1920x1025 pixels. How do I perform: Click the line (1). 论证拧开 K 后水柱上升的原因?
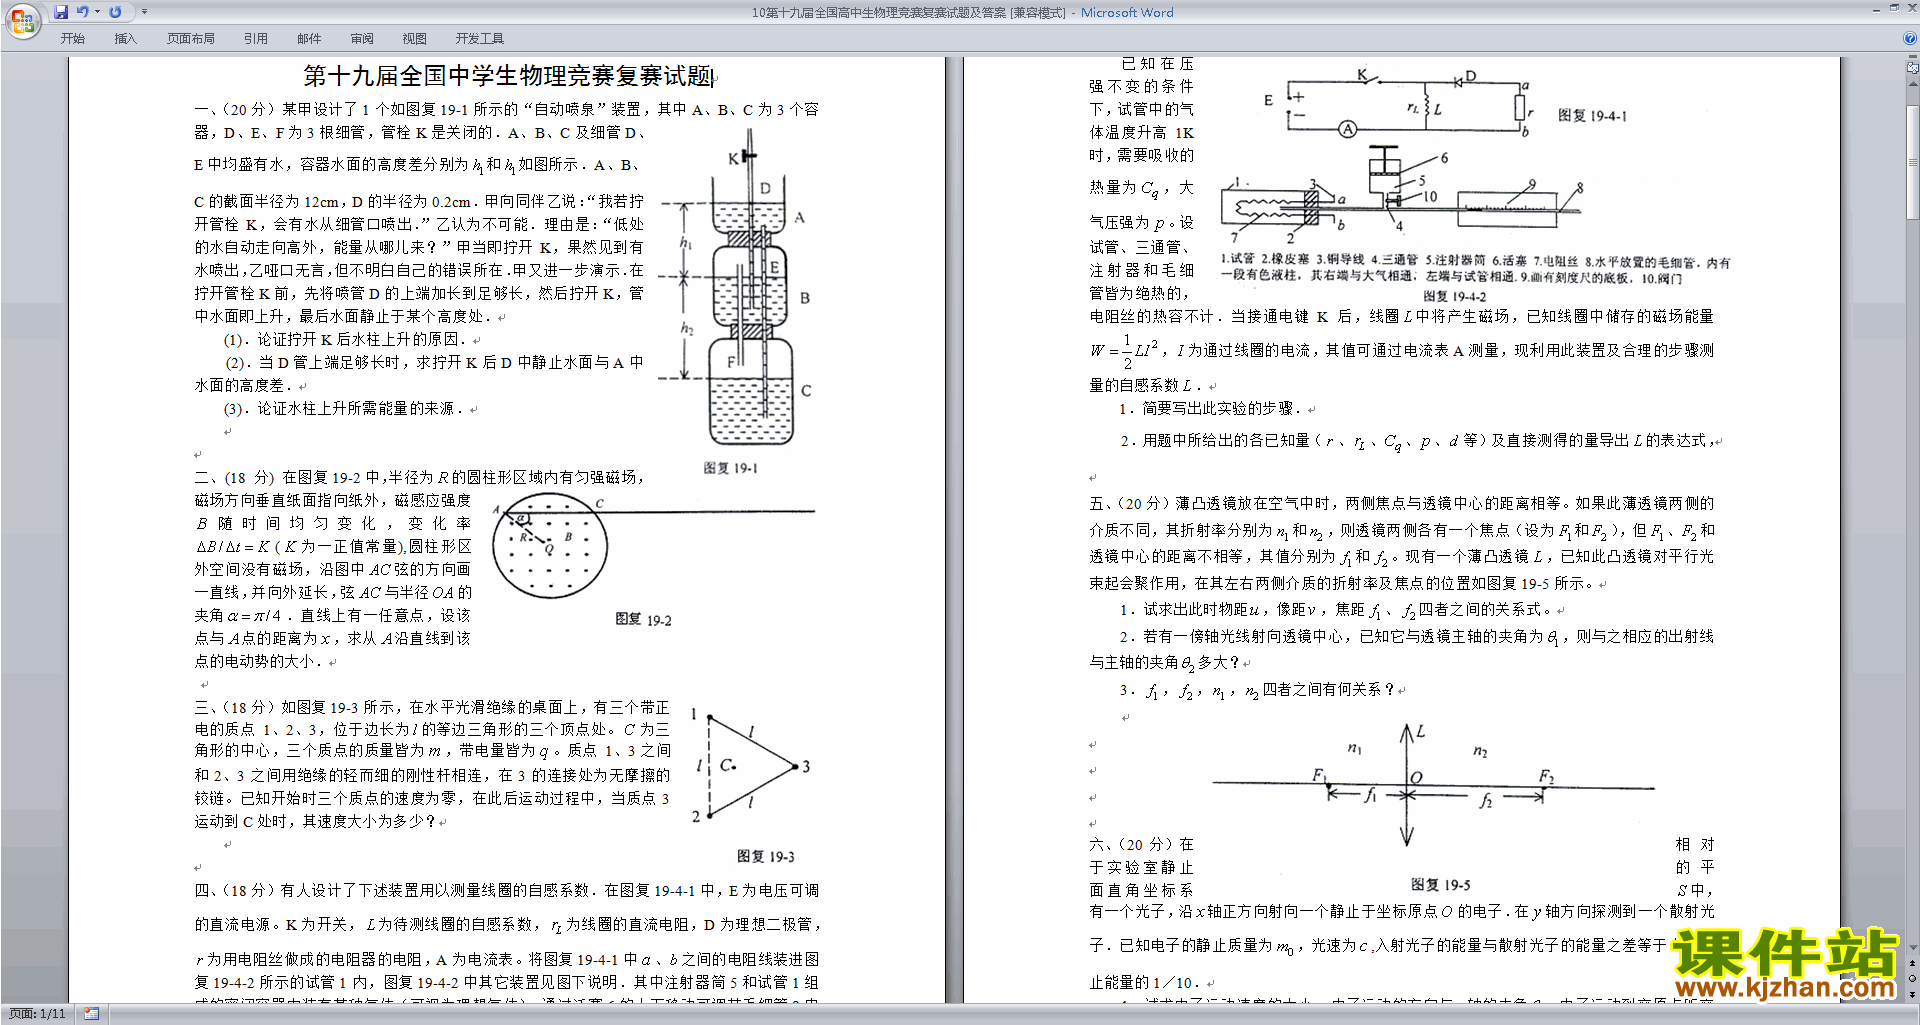coord(344,340)
